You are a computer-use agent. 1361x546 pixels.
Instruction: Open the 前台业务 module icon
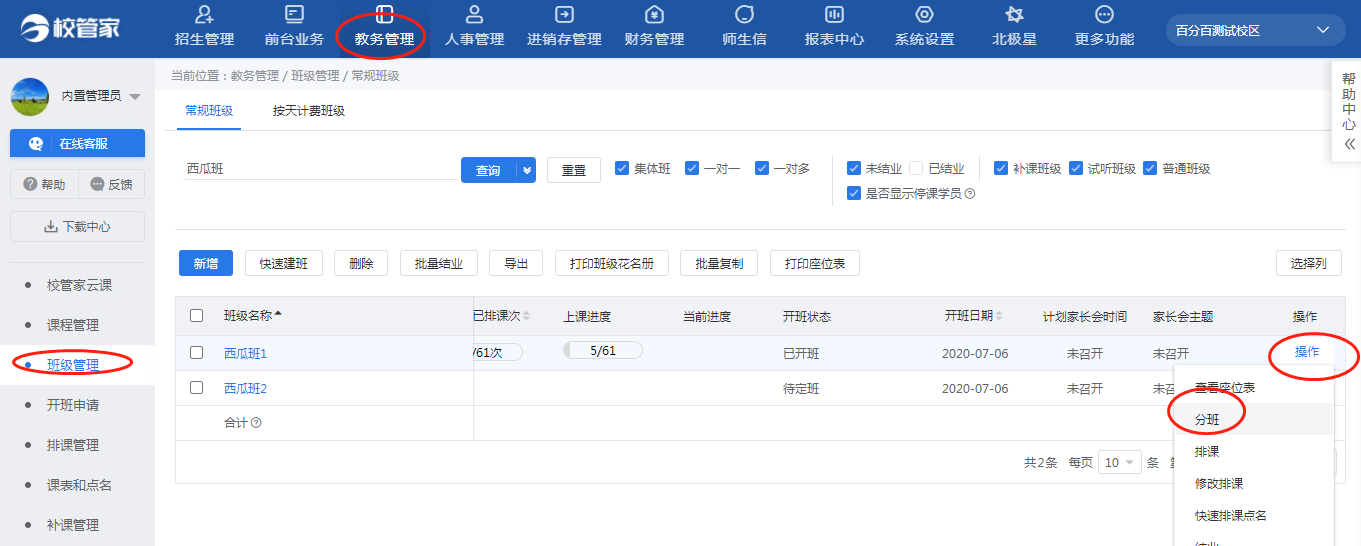pos(294,15)
